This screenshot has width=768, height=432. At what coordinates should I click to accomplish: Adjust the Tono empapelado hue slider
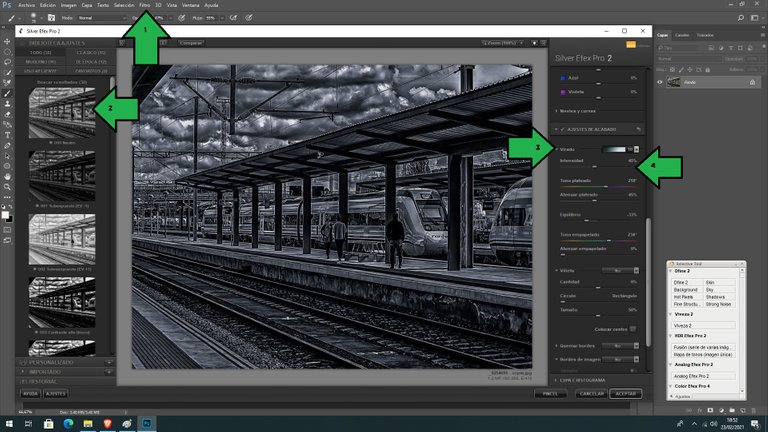pyautogui.click(x=598, y=240)
